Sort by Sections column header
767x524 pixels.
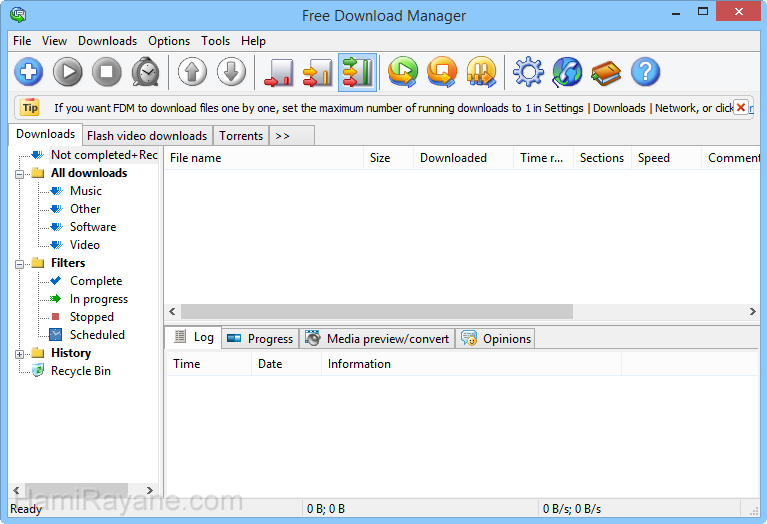click(602, 158)
